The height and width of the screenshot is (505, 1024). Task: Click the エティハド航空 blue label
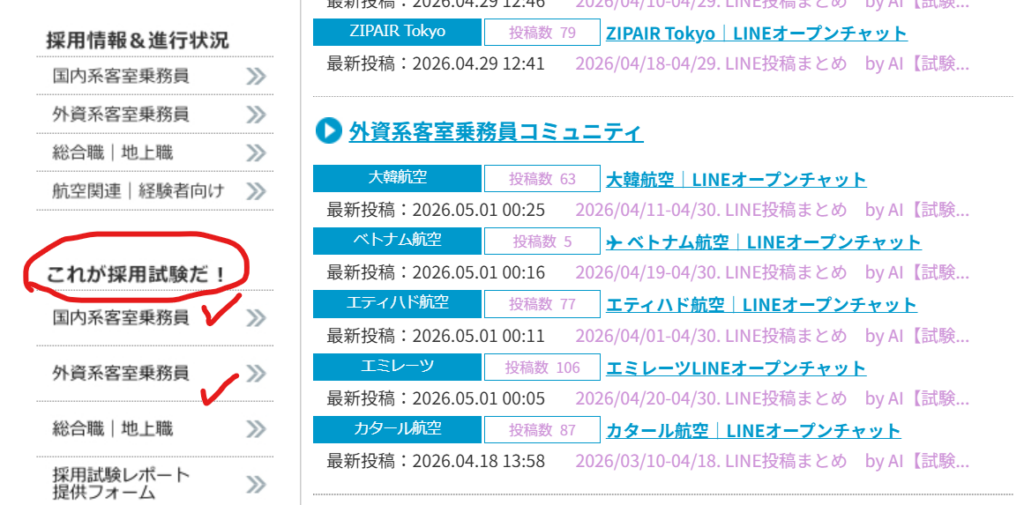click(x=397, y=303)
